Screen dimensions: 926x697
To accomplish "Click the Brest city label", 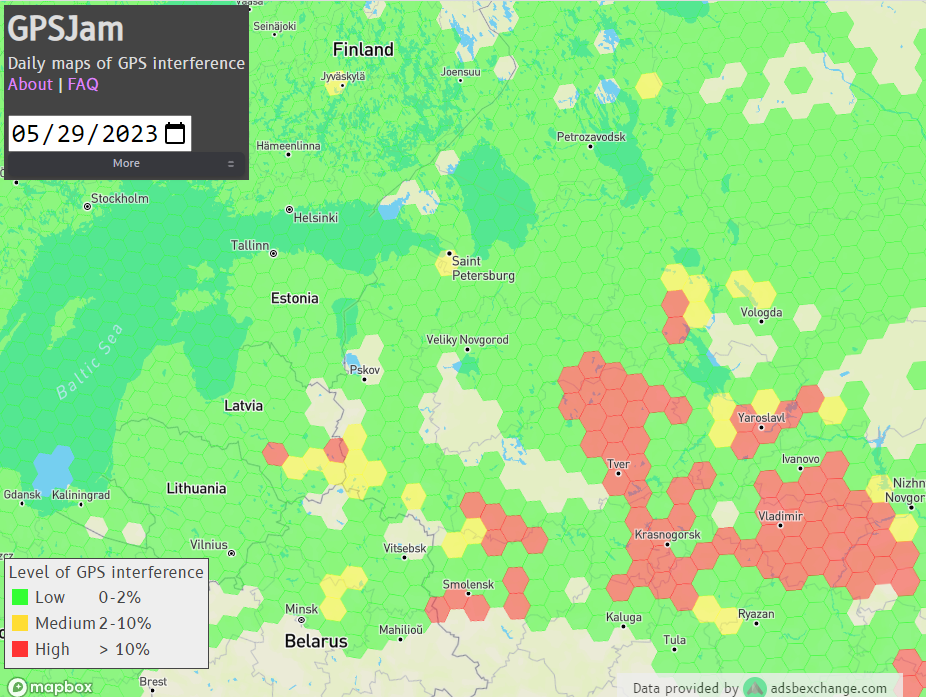I will point(153,682).
